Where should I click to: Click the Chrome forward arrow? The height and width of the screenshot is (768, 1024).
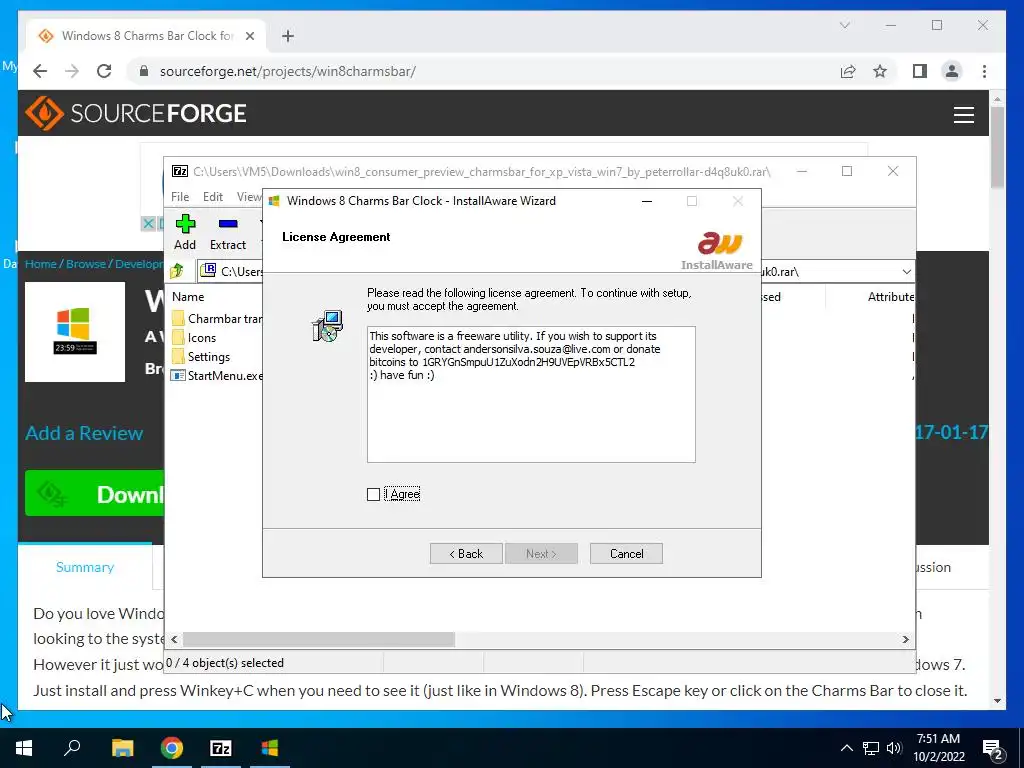coord(72,71)
